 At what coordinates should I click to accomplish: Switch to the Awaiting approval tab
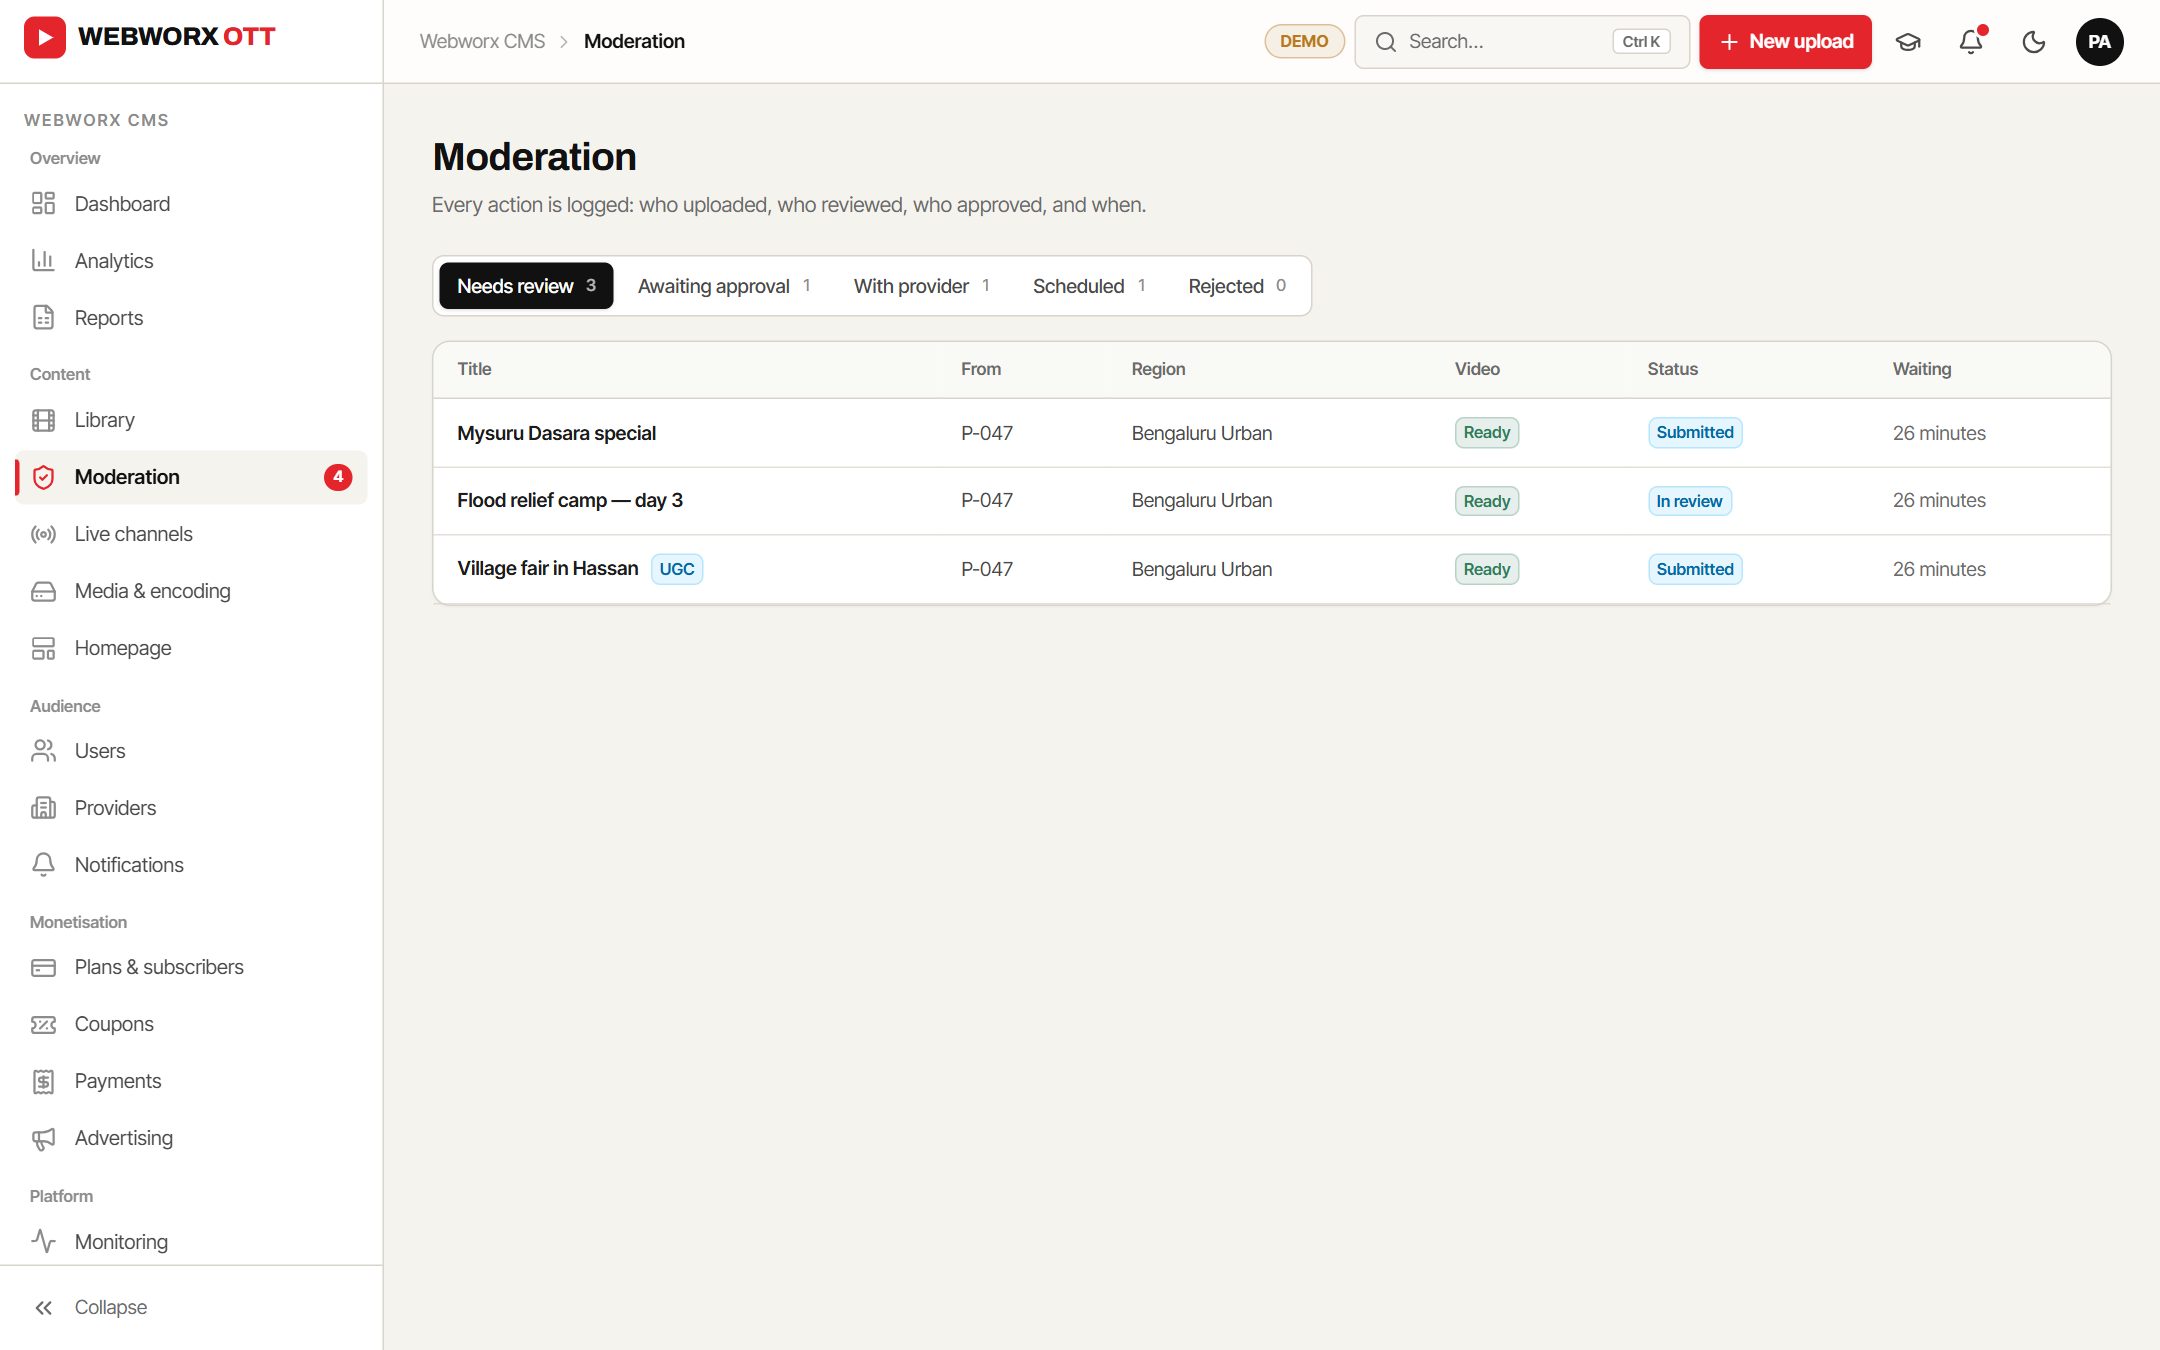point(724,286)
